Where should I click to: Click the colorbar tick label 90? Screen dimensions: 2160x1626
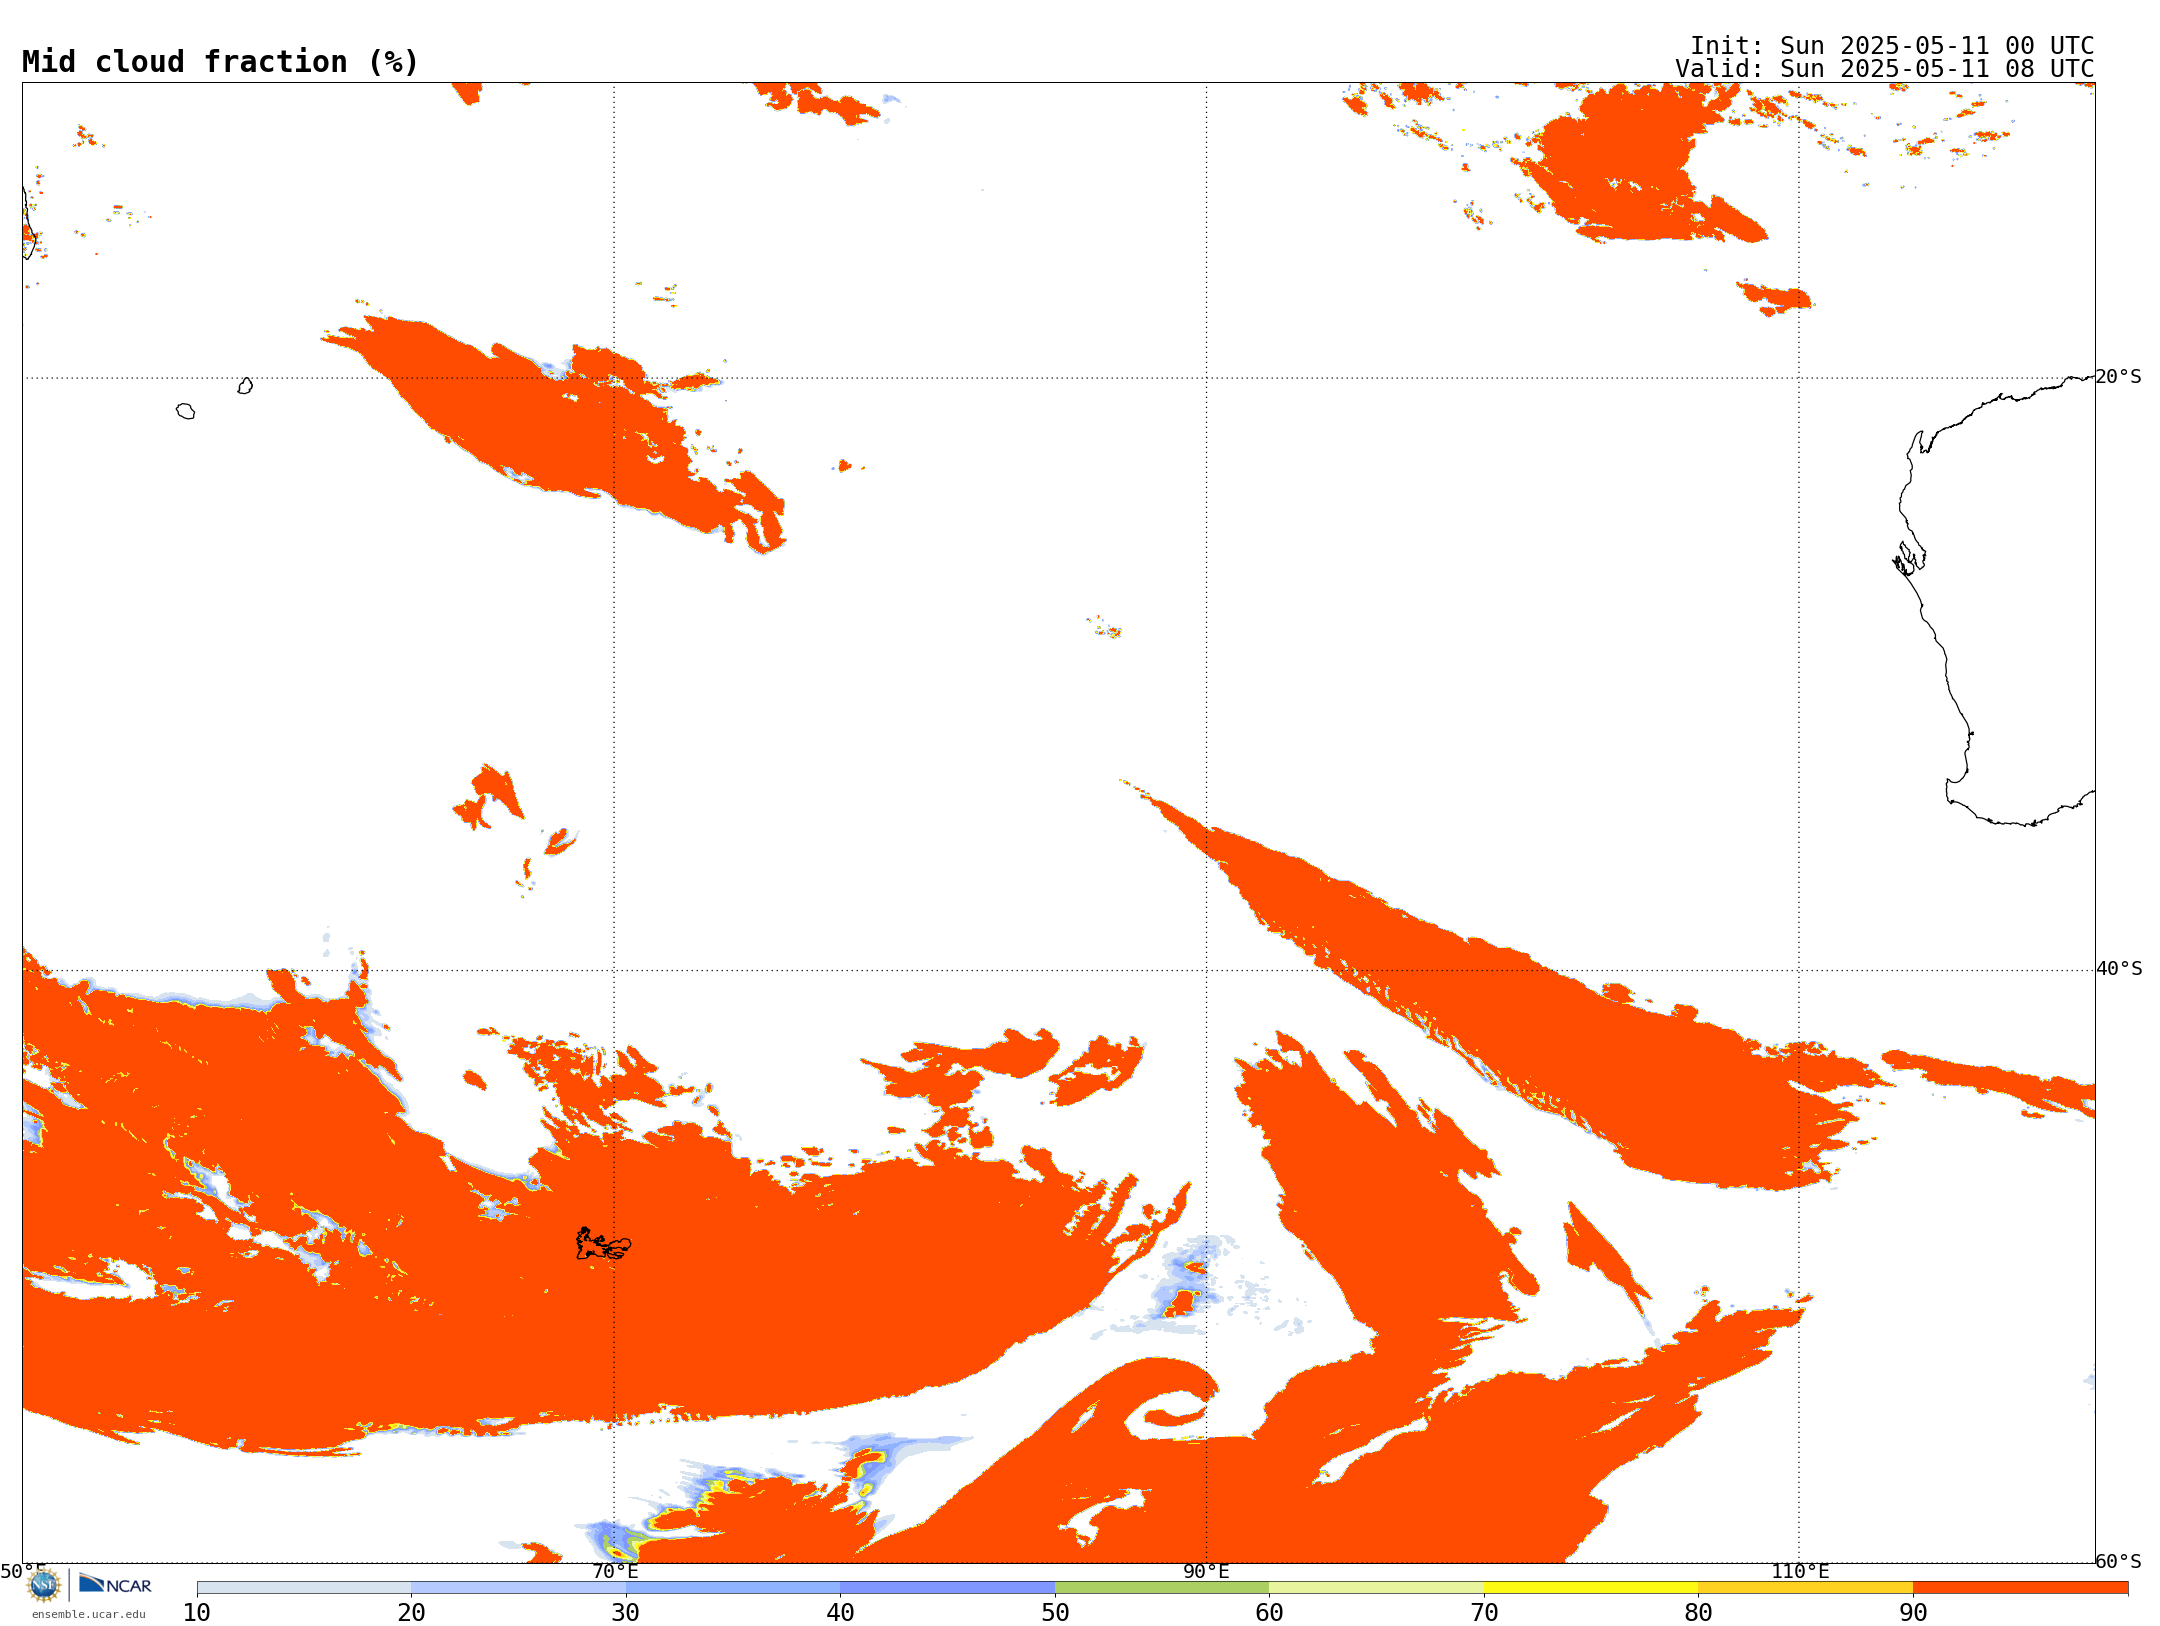pyautogui.click(x=1913, y=1613)
